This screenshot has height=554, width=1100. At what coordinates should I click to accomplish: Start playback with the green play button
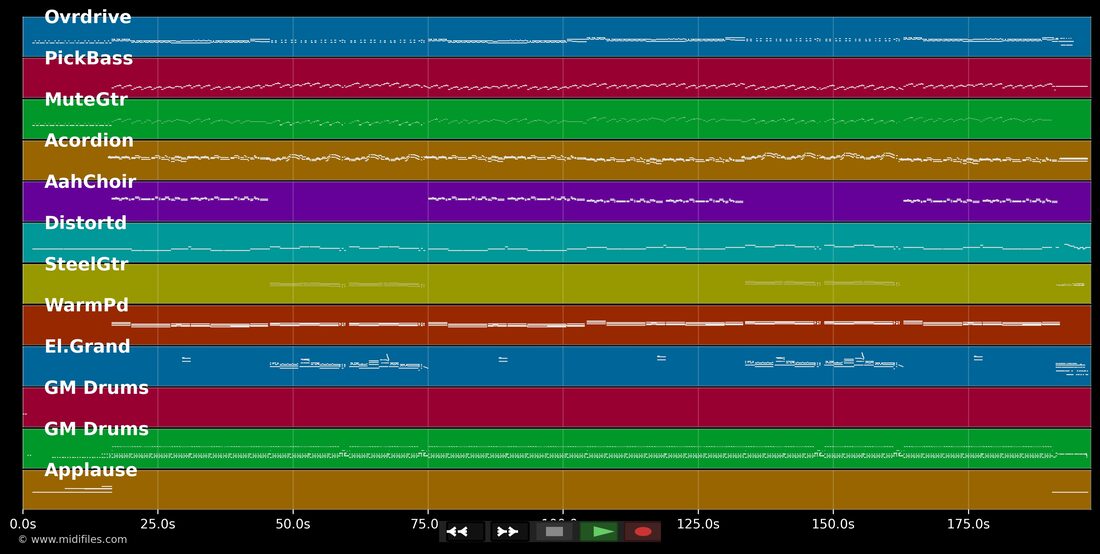point(599,532)
